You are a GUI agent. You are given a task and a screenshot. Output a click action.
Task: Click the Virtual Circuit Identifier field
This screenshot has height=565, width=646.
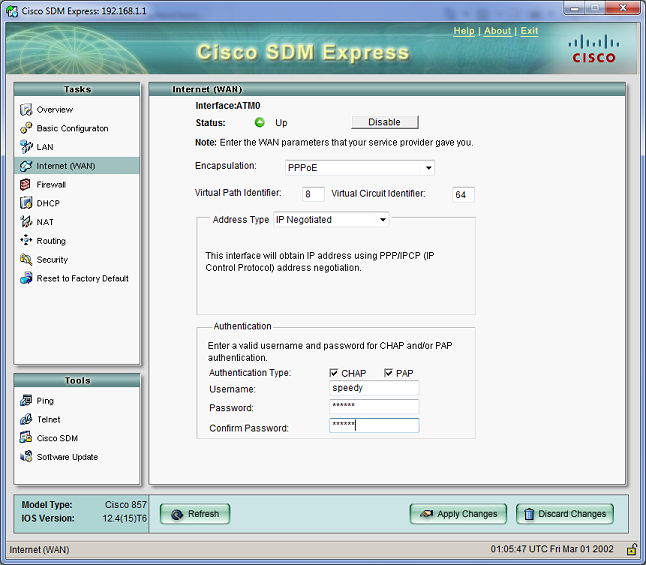[463, 195]
